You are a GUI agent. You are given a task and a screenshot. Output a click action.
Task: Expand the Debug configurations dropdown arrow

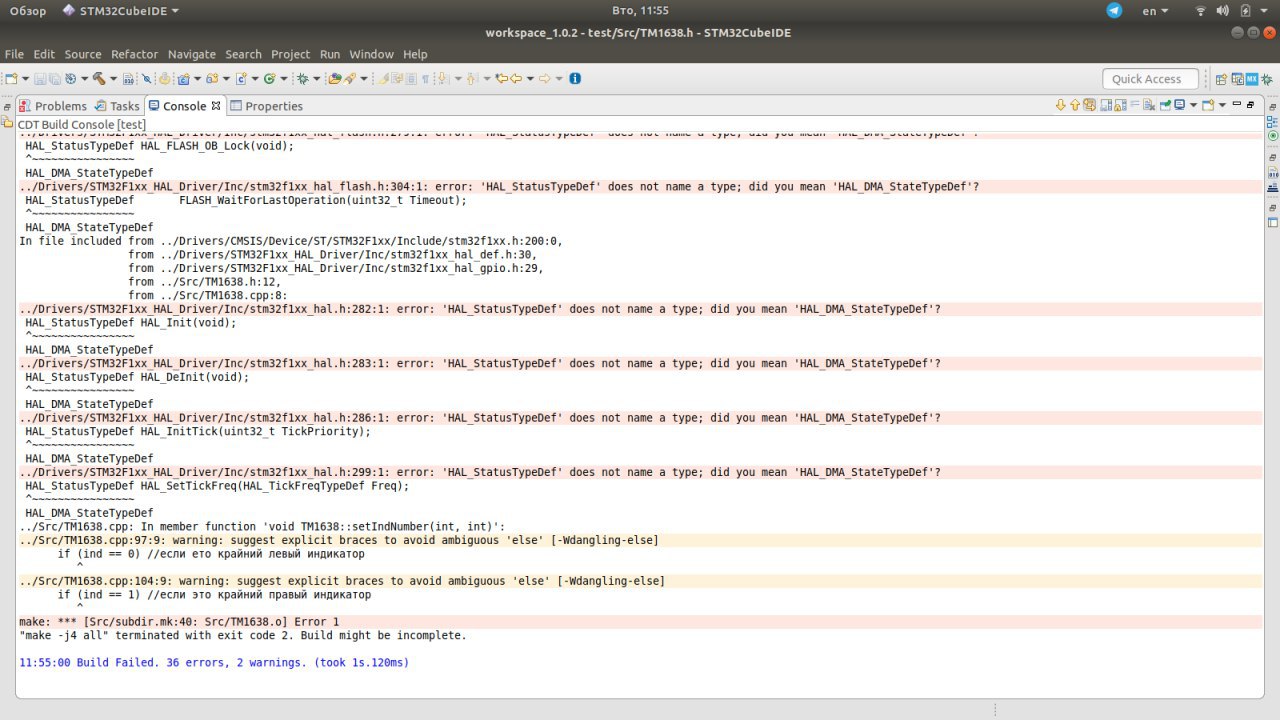click(x=316, y=79)
